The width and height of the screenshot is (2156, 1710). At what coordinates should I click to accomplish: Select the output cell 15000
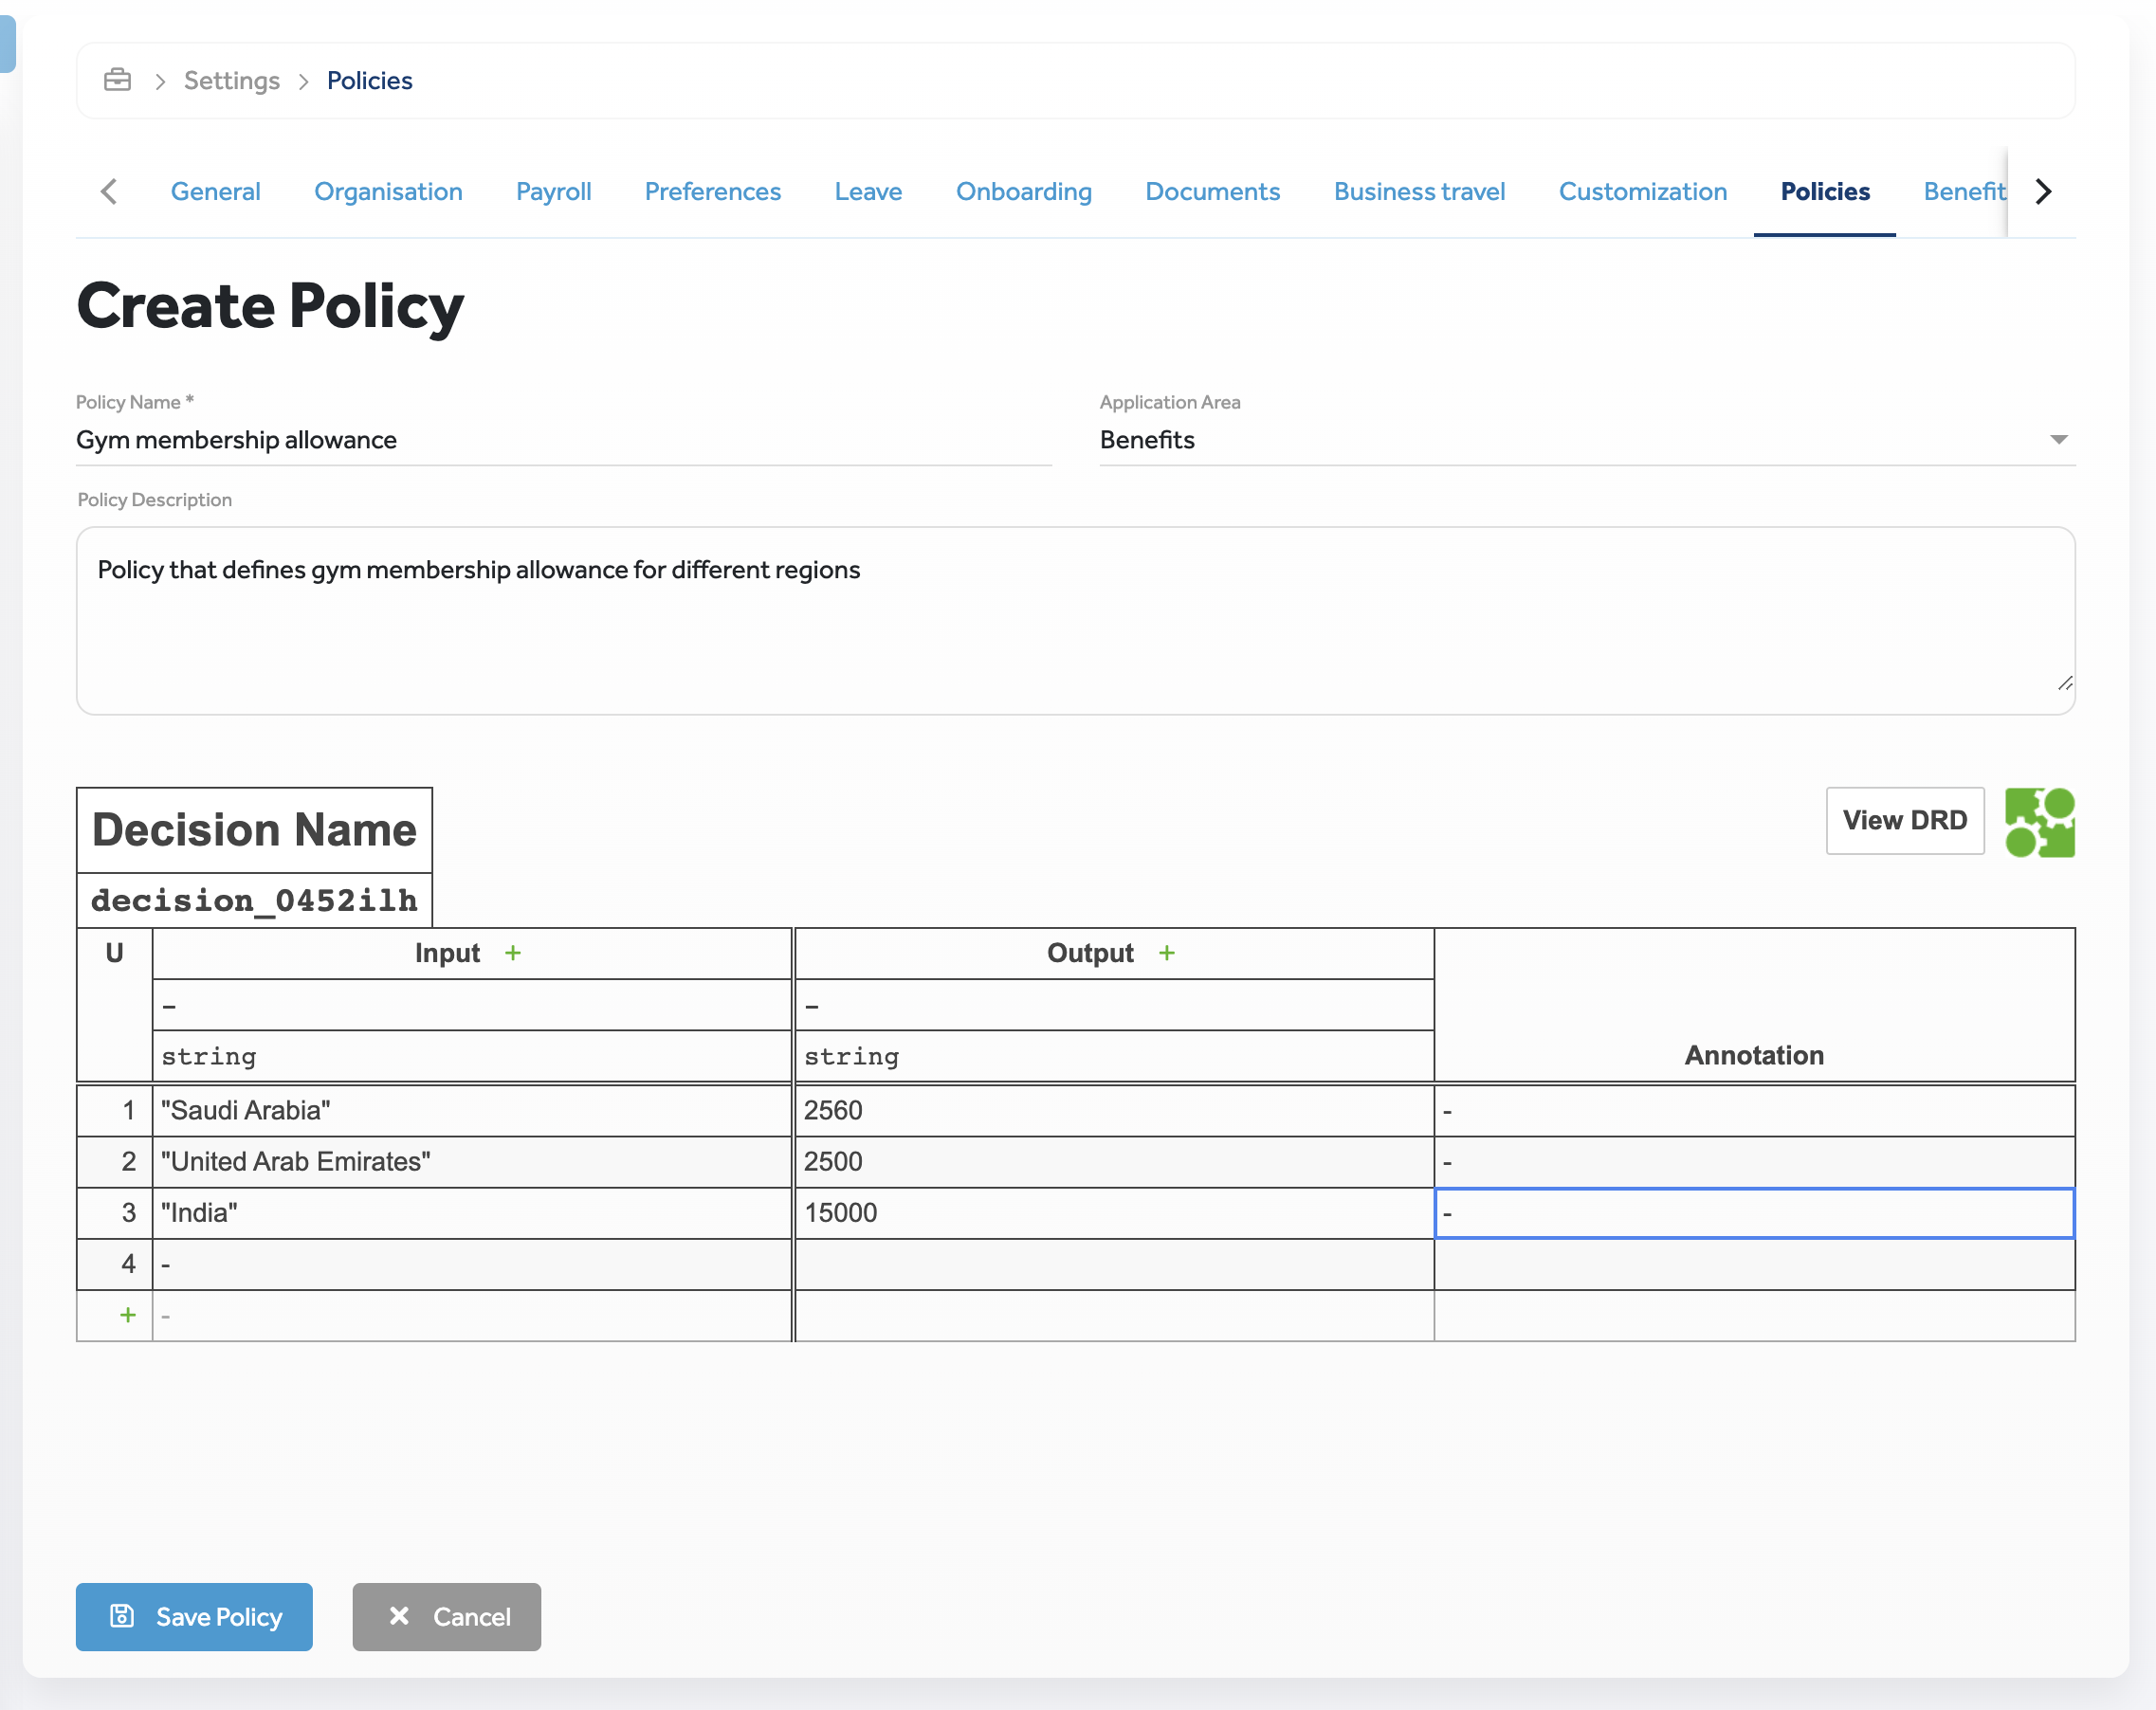(x=1114, y=1213)
